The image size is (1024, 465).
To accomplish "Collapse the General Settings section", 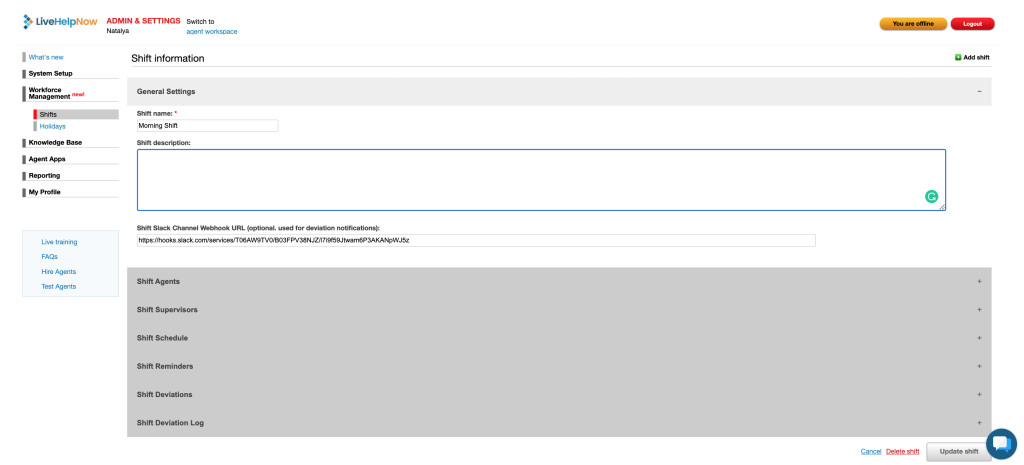I will pyautogui.click(x=979, y=91).
